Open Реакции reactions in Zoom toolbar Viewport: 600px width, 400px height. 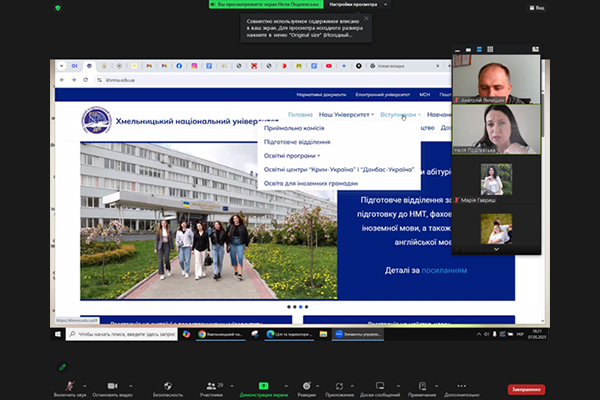307,389
